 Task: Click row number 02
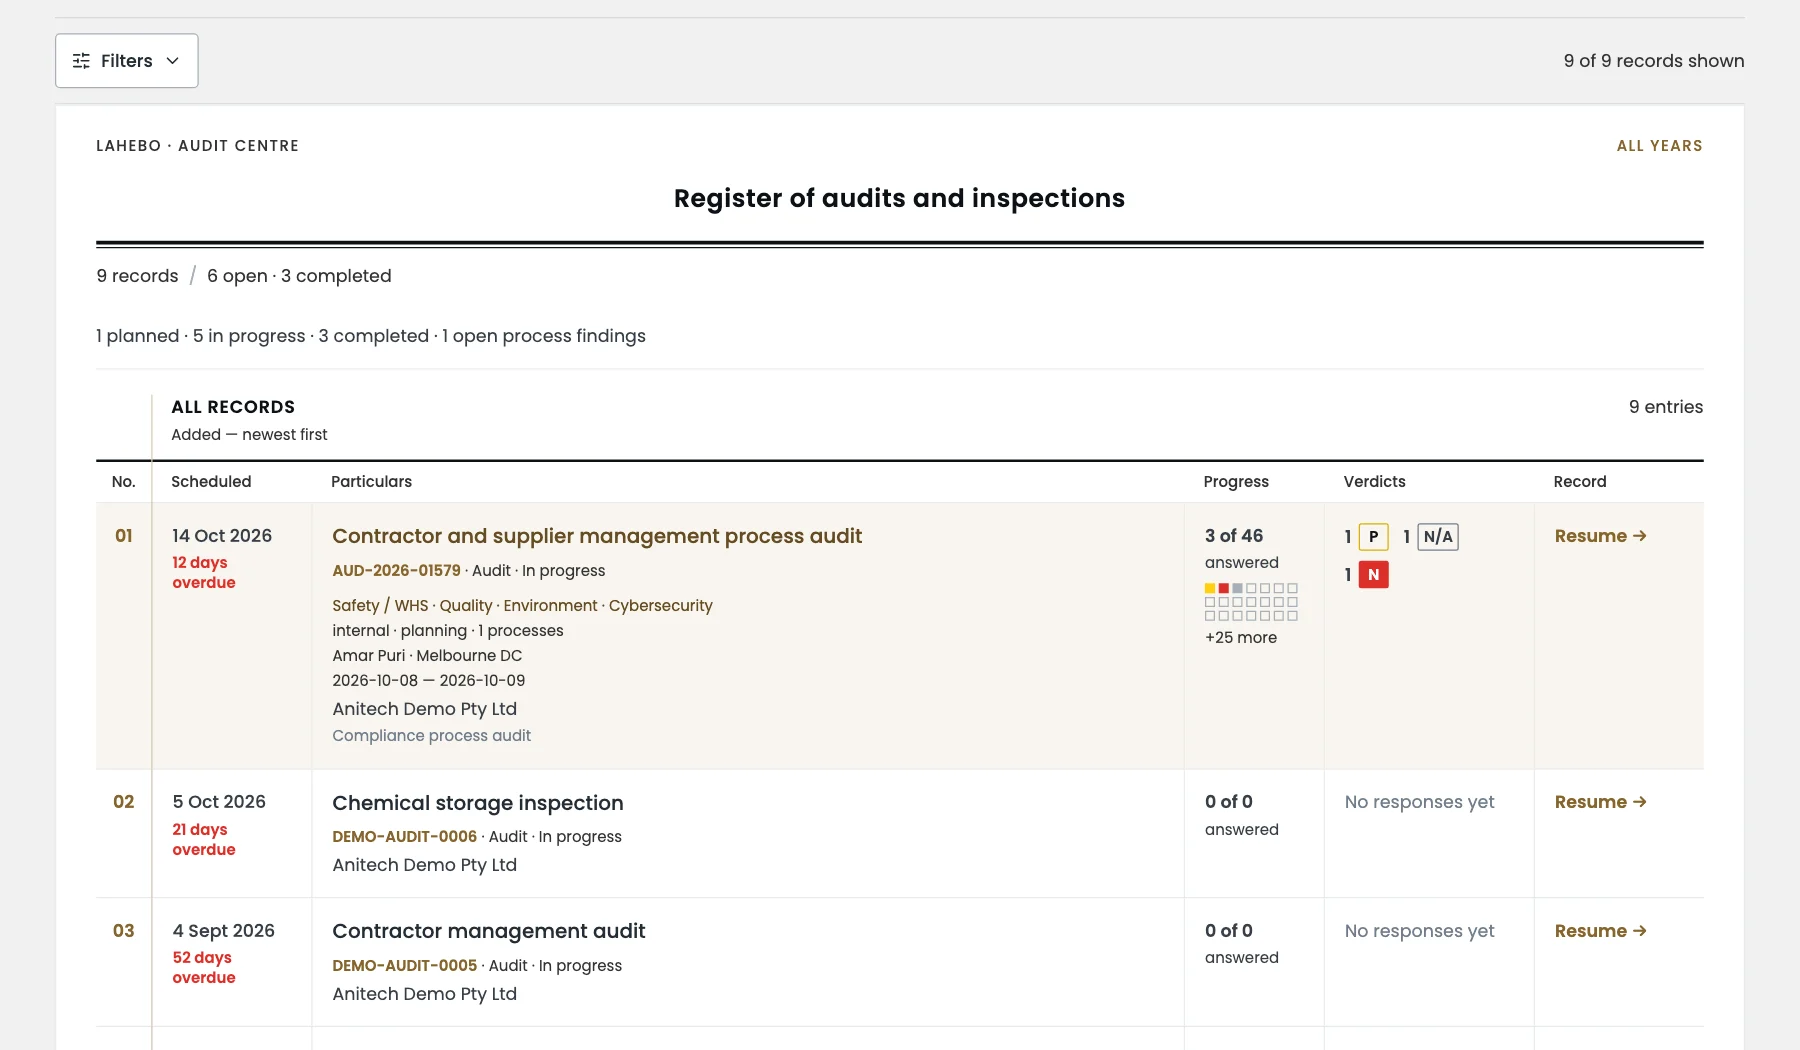point(123,802)
